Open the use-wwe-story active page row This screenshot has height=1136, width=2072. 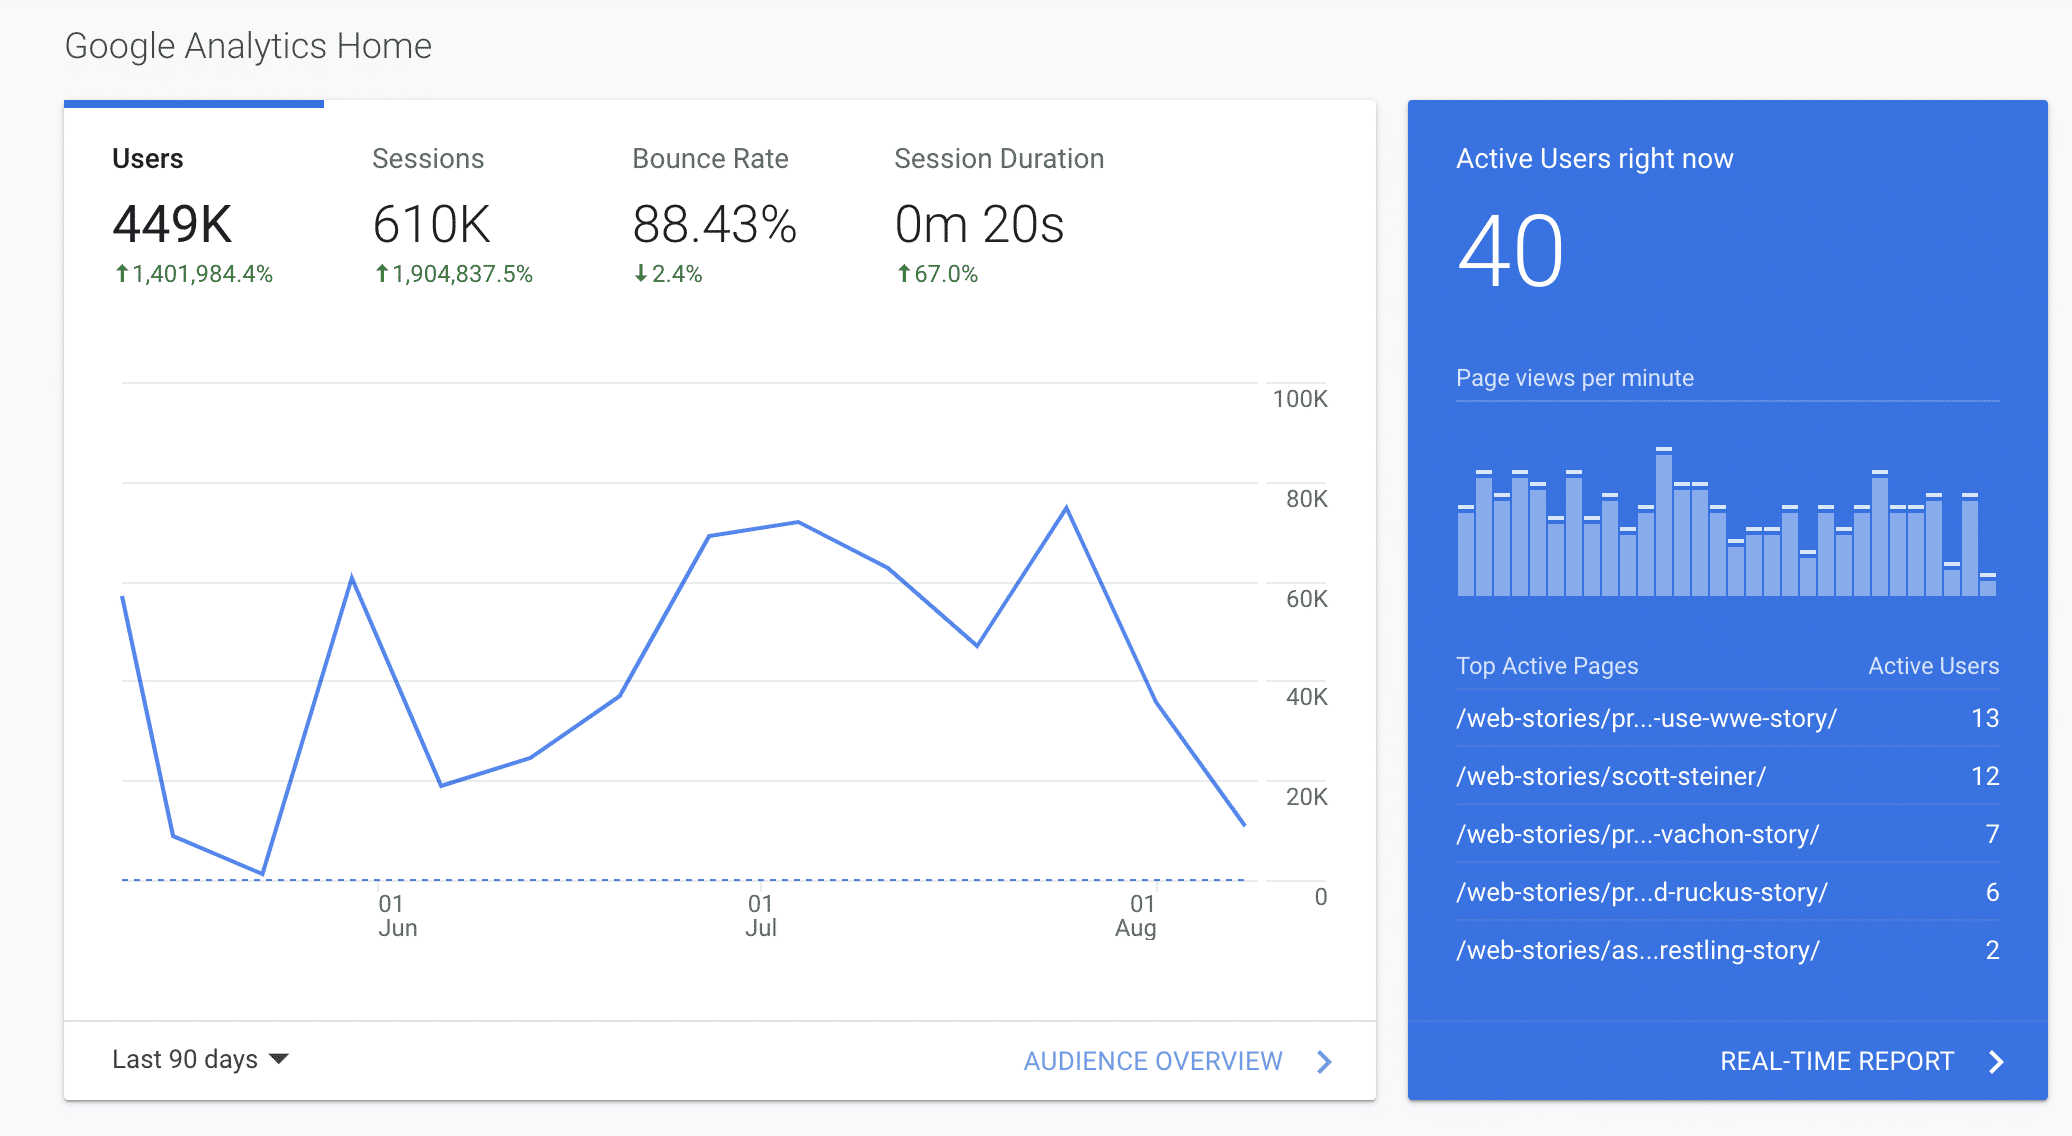click(x=1646, y=718)
